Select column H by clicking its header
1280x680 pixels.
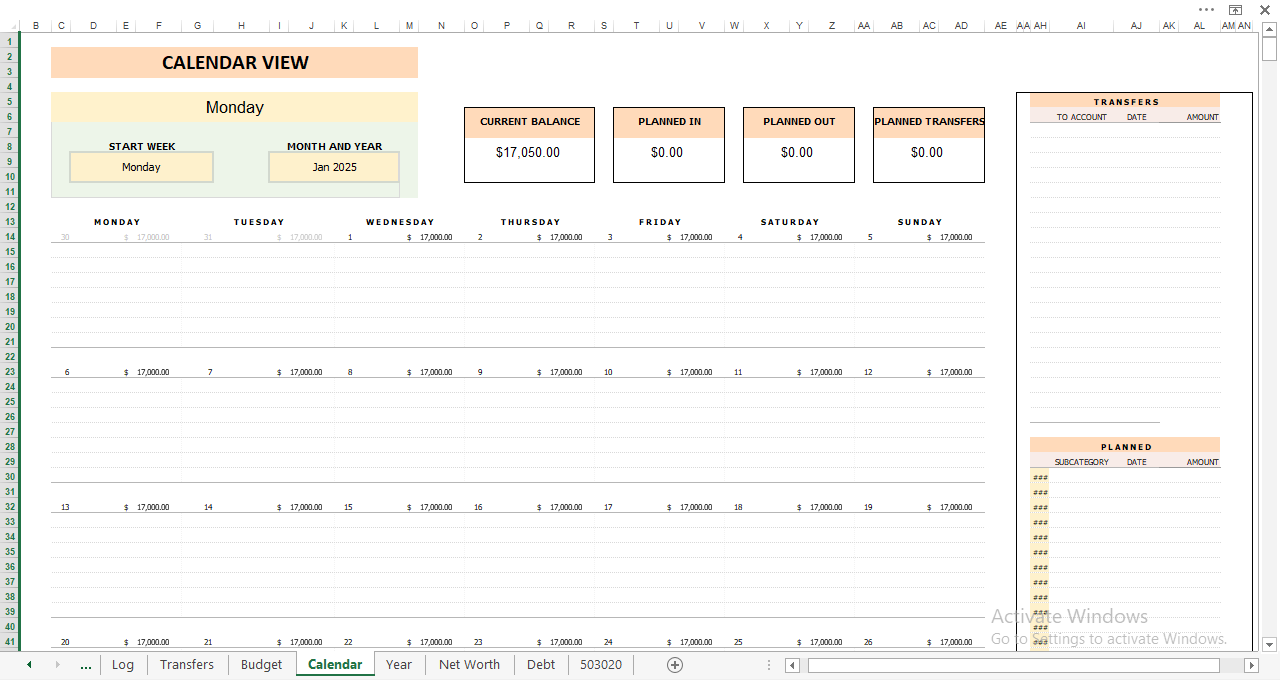241,26
